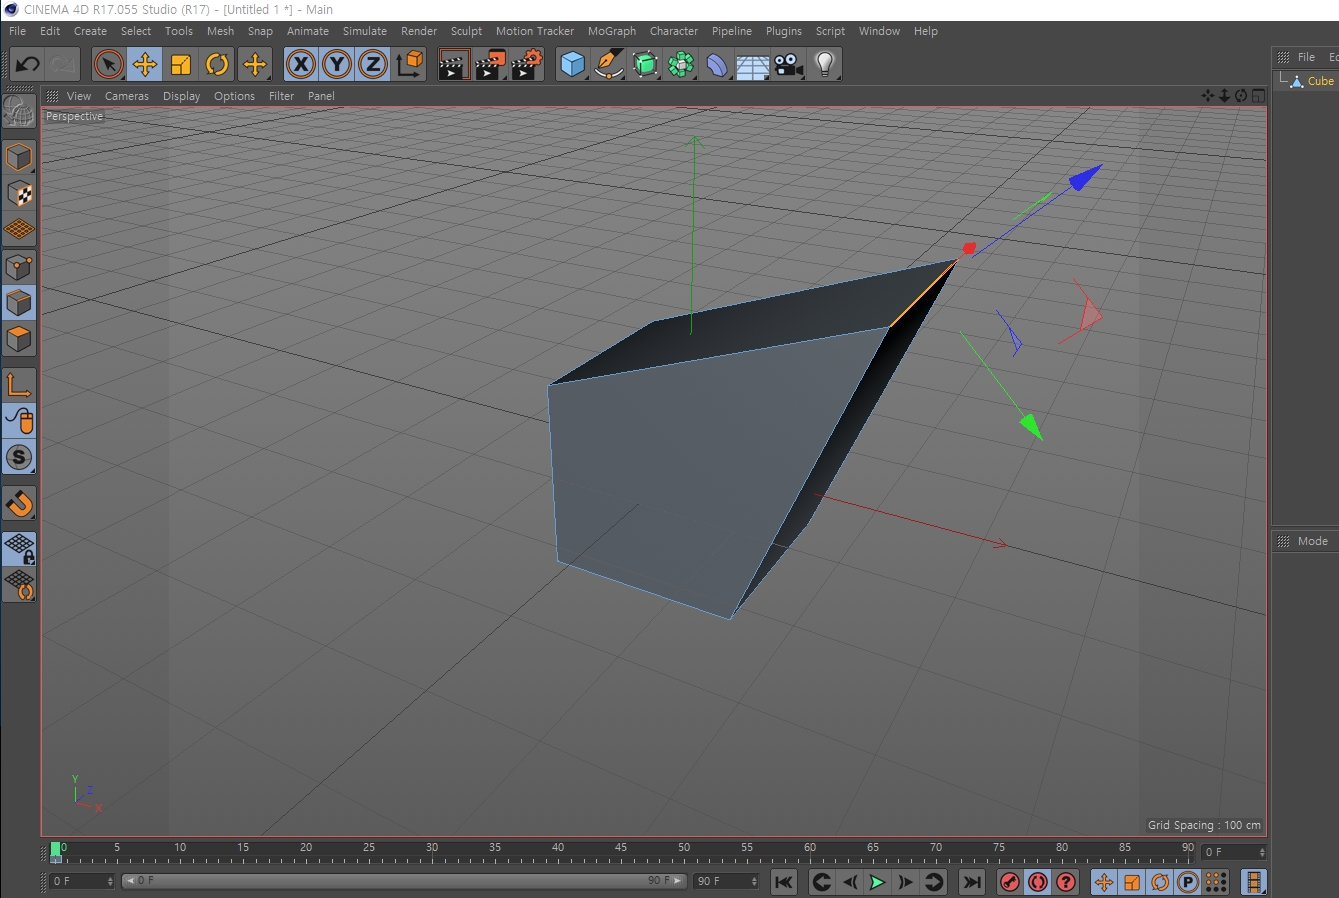Step to next frame

point(905,882)
